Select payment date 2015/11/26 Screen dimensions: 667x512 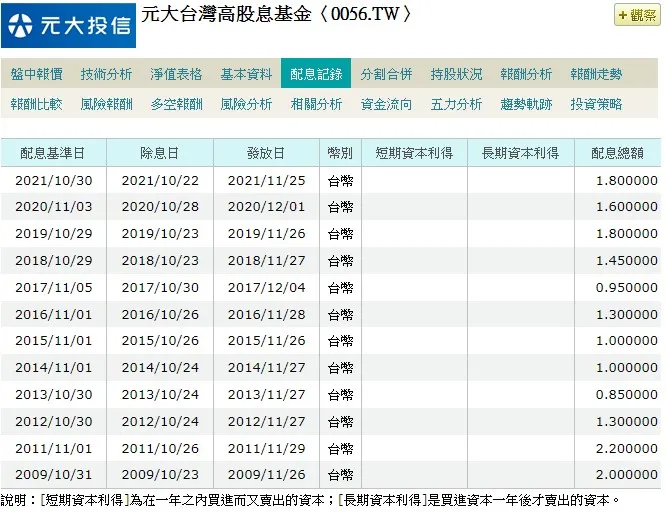point(266,341)
